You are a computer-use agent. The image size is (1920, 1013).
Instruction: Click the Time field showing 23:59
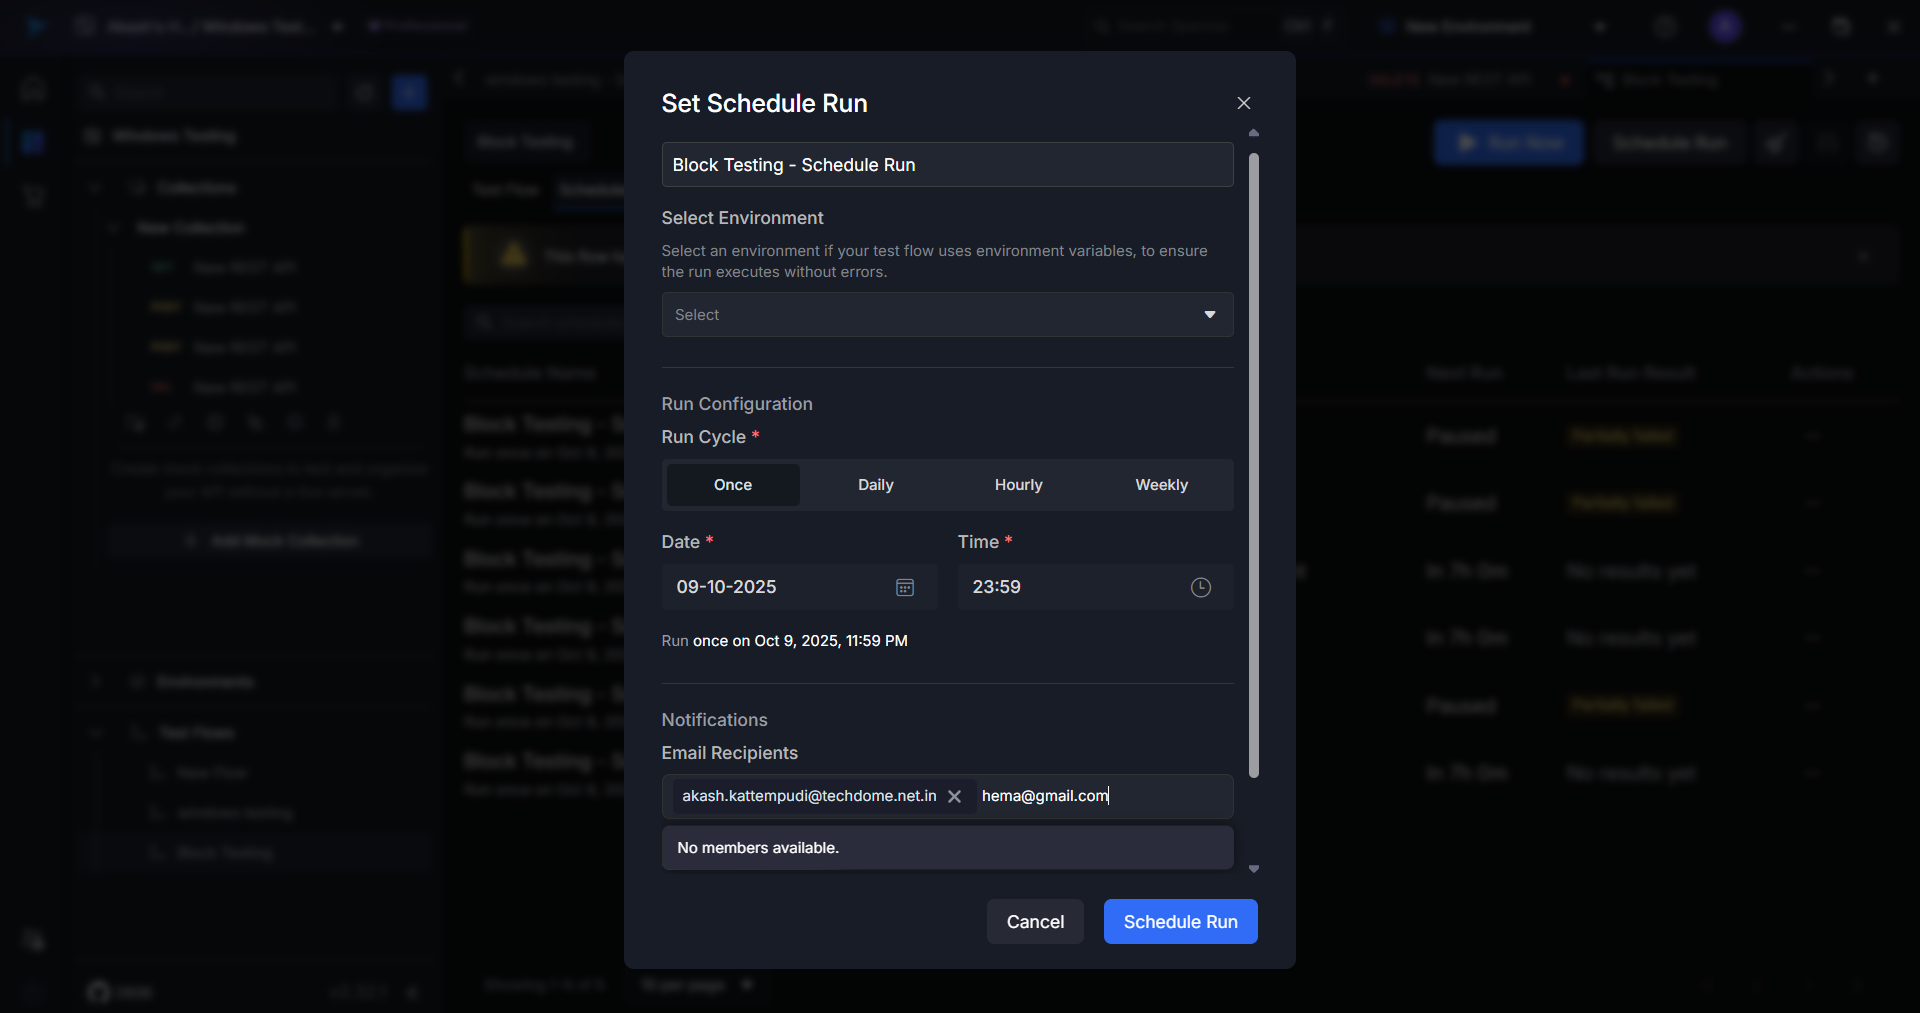click(x=1070, y=587)
